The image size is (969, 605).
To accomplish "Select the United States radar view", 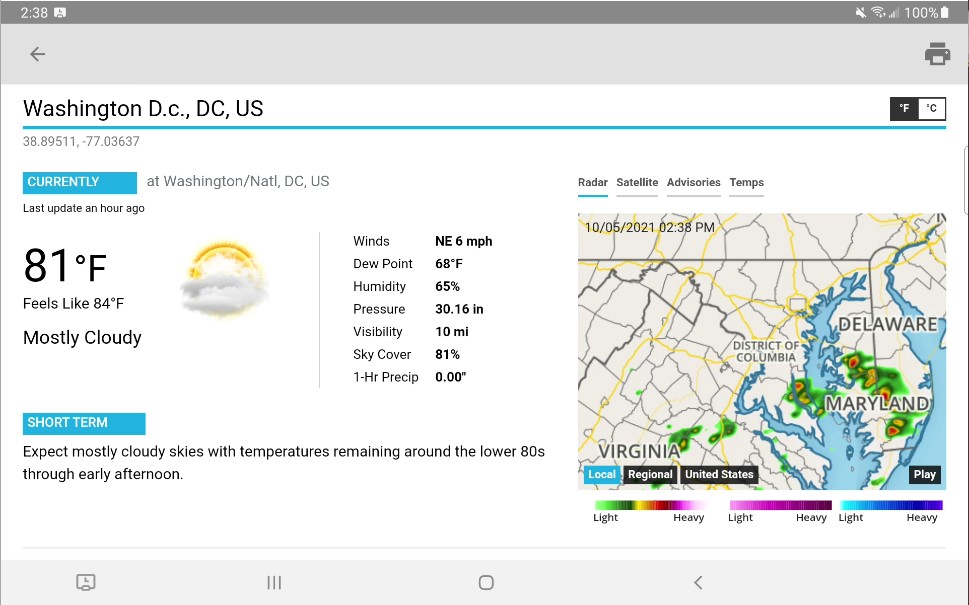I will coord(719,475).
